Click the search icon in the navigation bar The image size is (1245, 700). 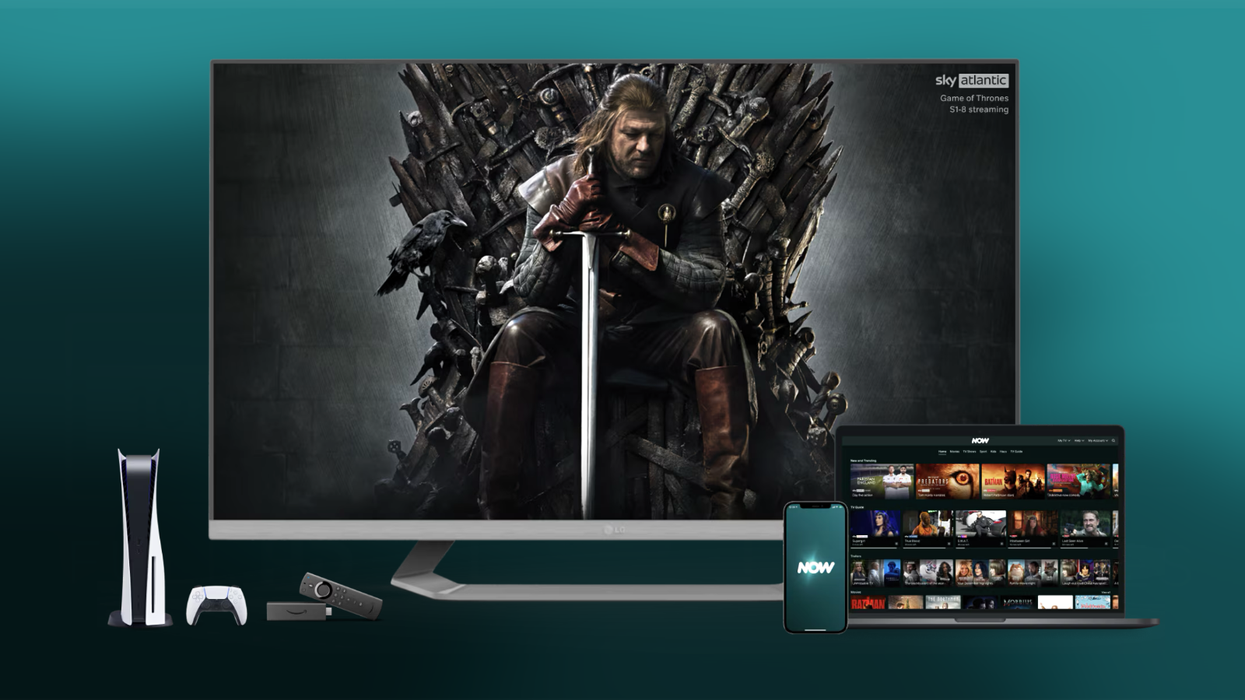pos(1113,441)
